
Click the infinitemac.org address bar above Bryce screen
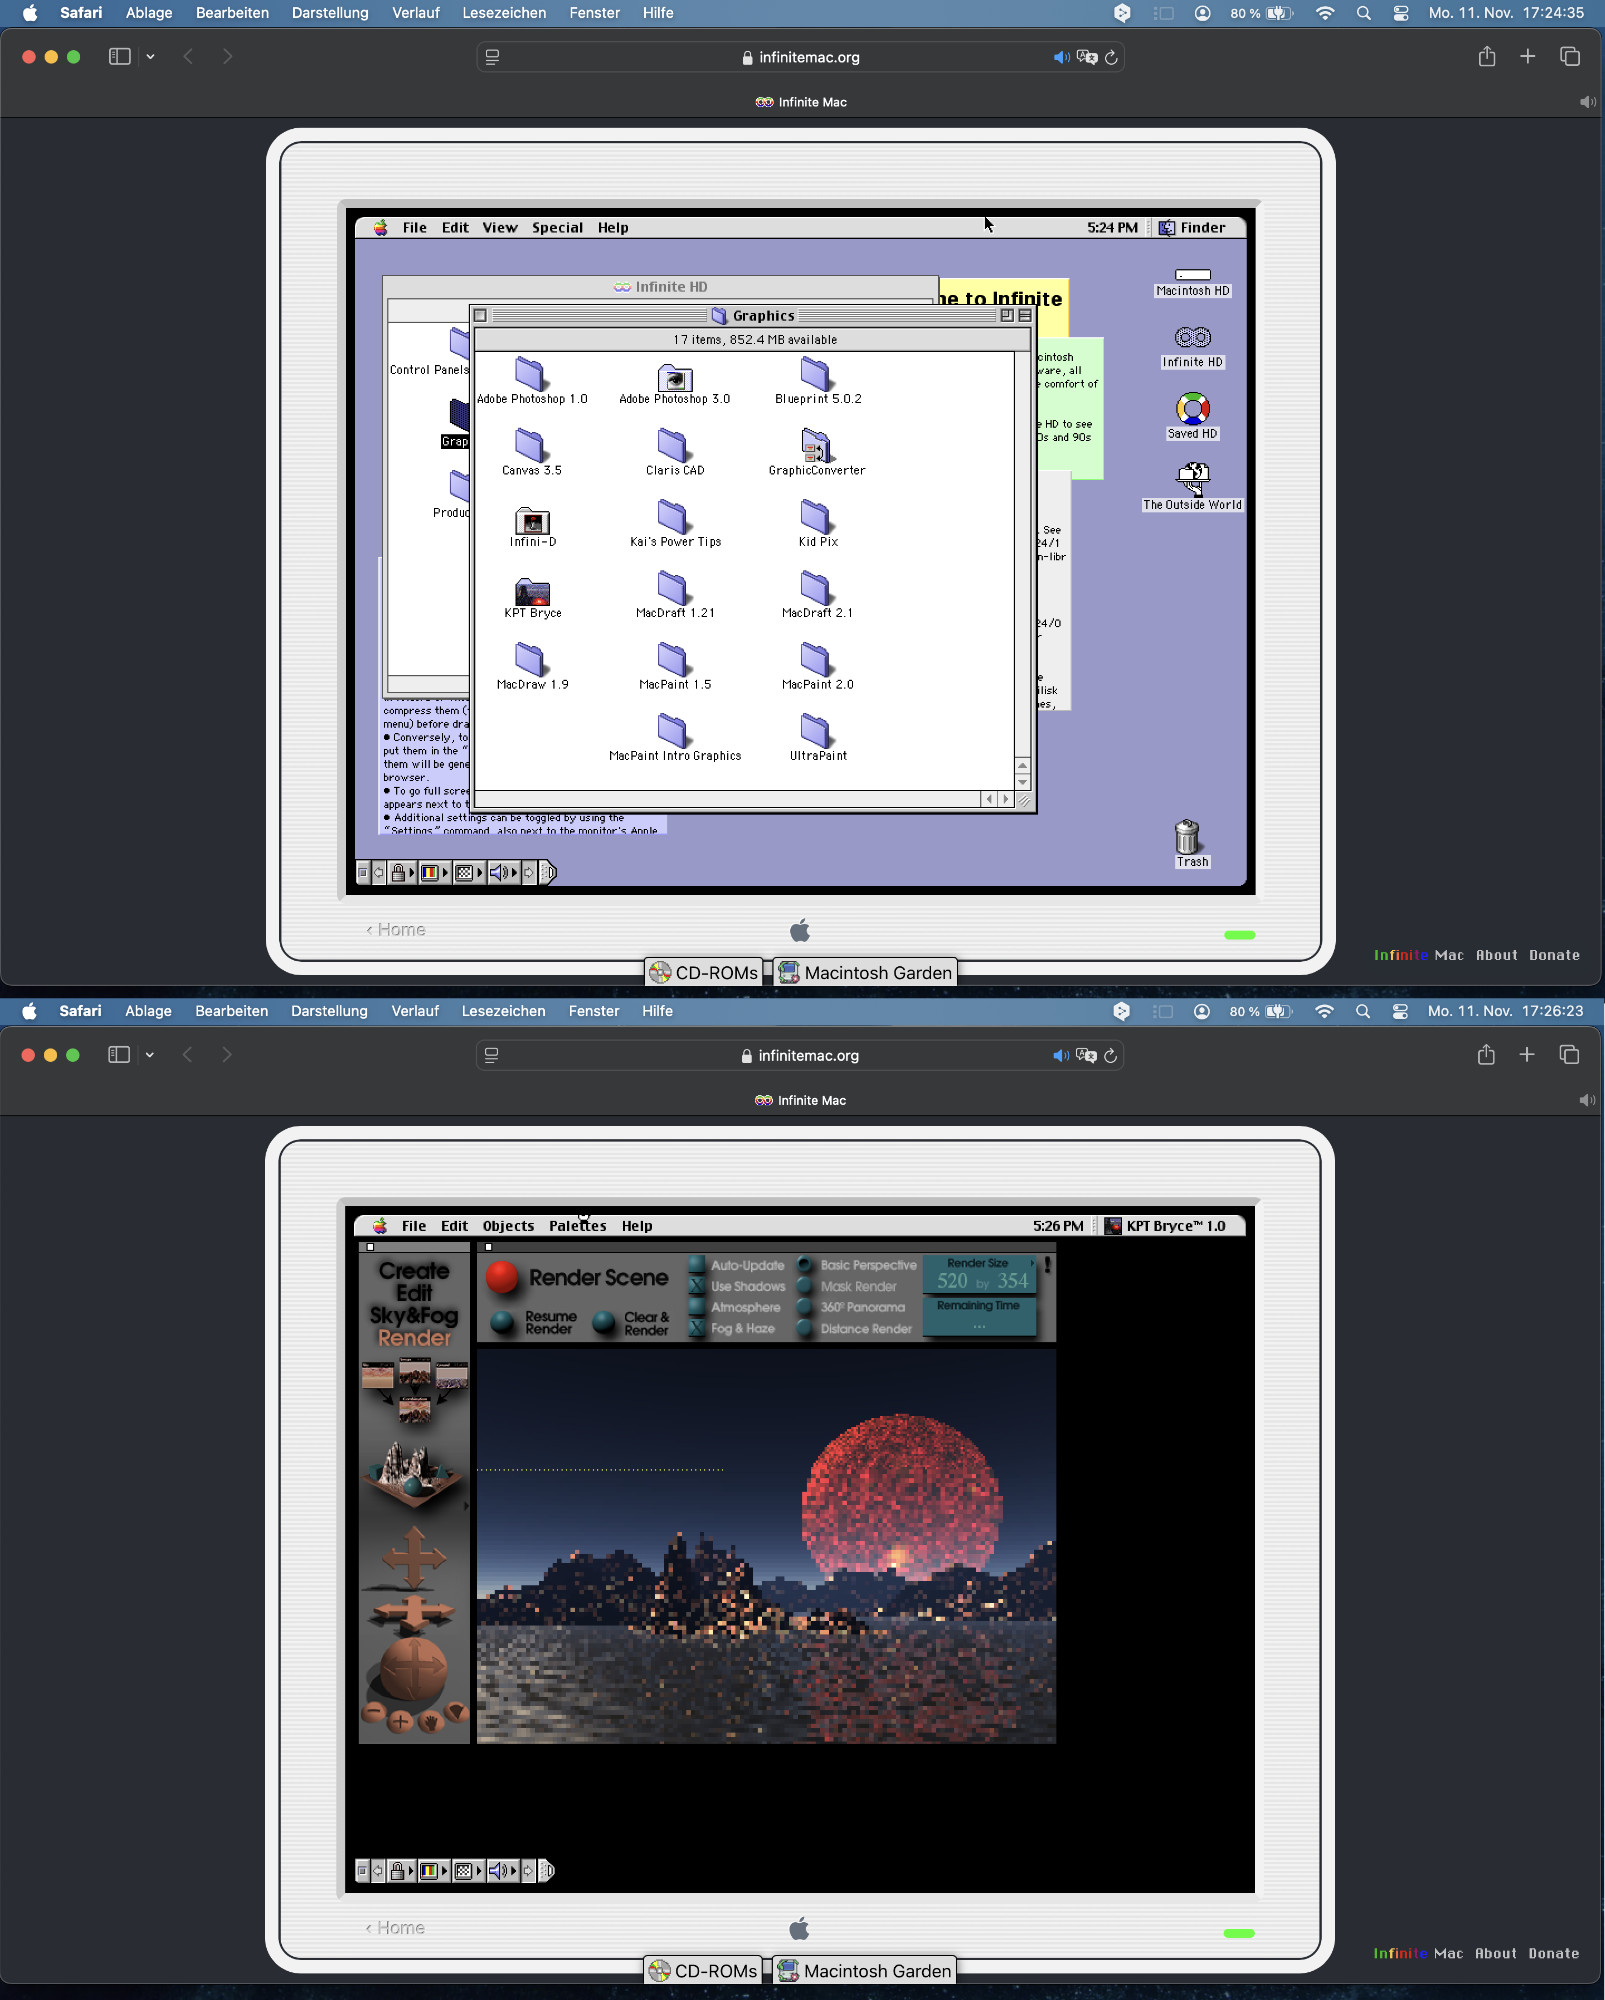point(800,1055)
